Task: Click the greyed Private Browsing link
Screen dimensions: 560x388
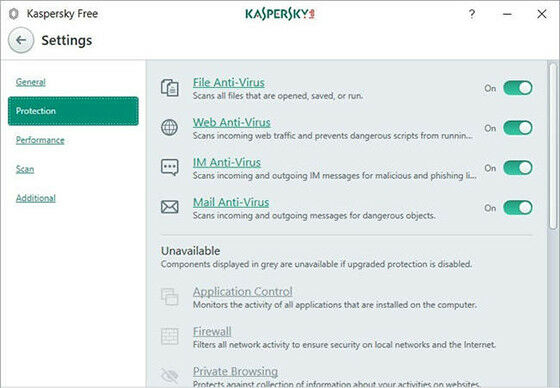Action: 235,372
